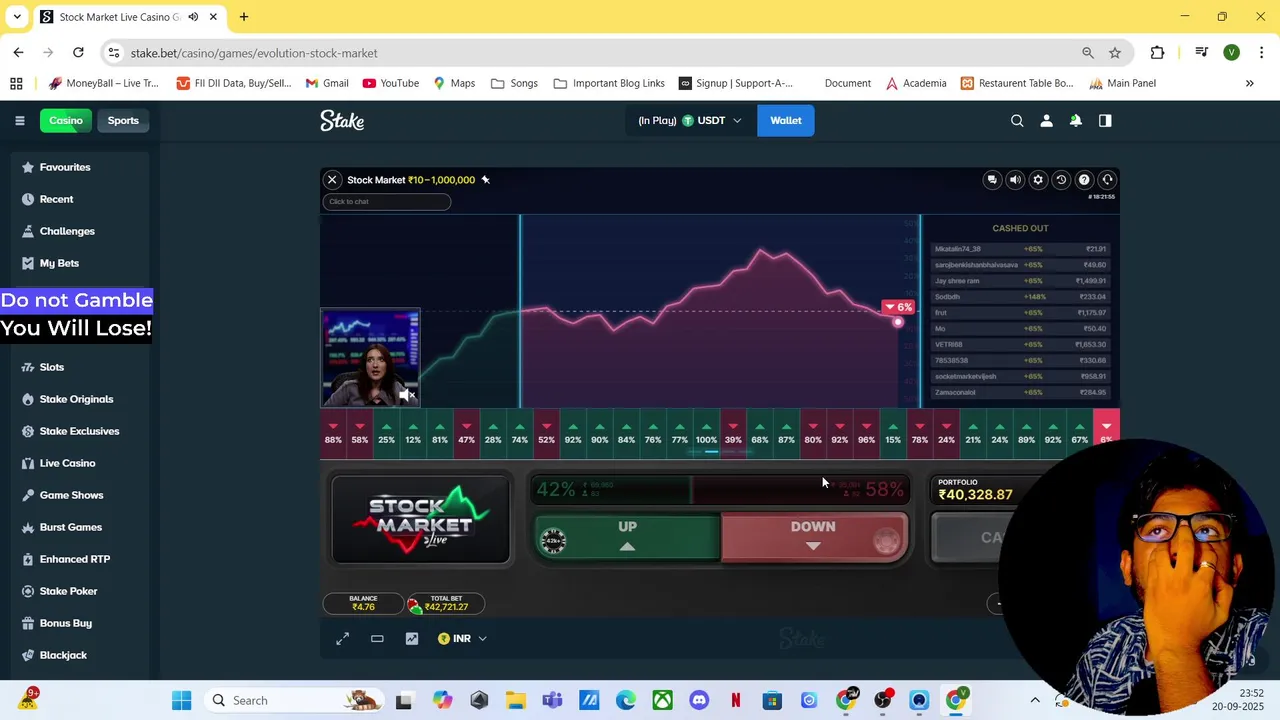The width and height of the screenshot is (1280, 720).
Task: Close the Stock Market game lobby X
Action: click(332, 180)
